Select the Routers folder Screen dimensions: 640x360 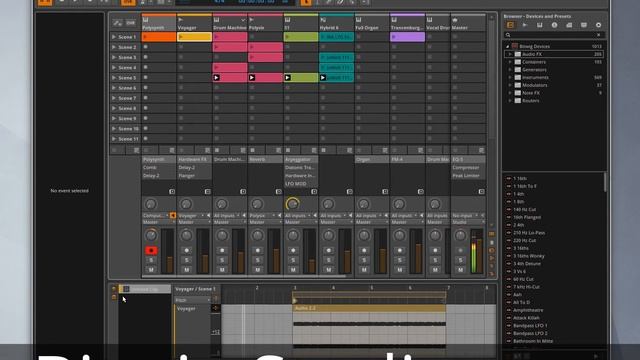tap(530, 101)
